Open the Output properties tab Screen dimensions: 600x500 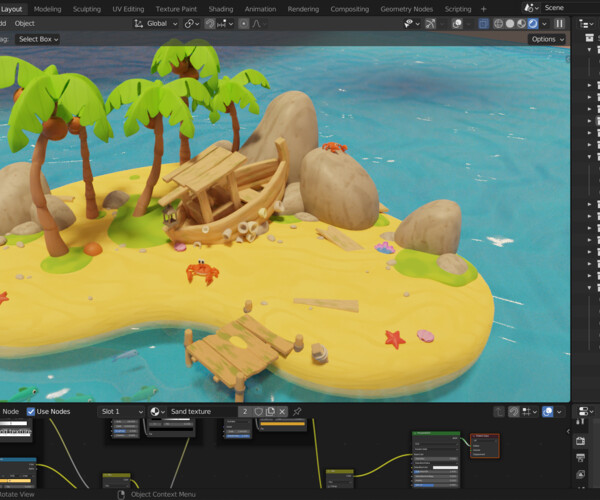580,458
